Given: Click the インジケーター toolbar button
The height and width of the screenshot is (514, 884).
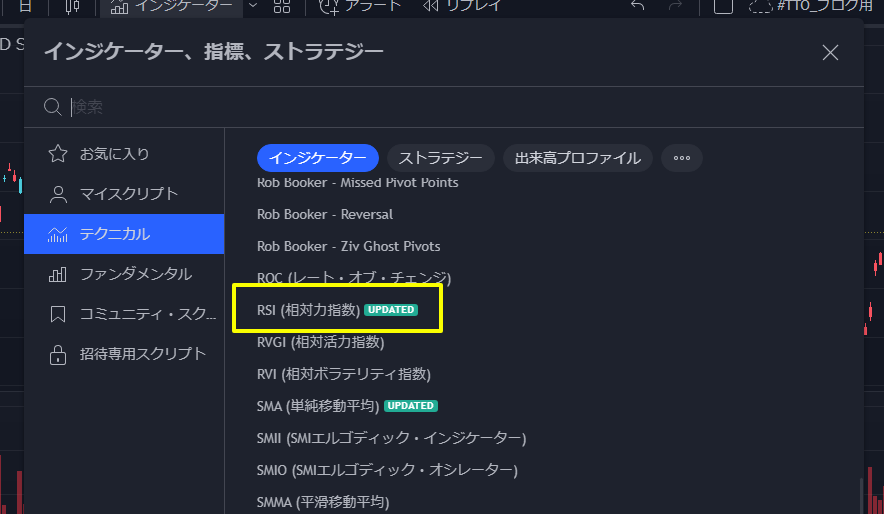Looking at the screenshot, I should point(171,6).
